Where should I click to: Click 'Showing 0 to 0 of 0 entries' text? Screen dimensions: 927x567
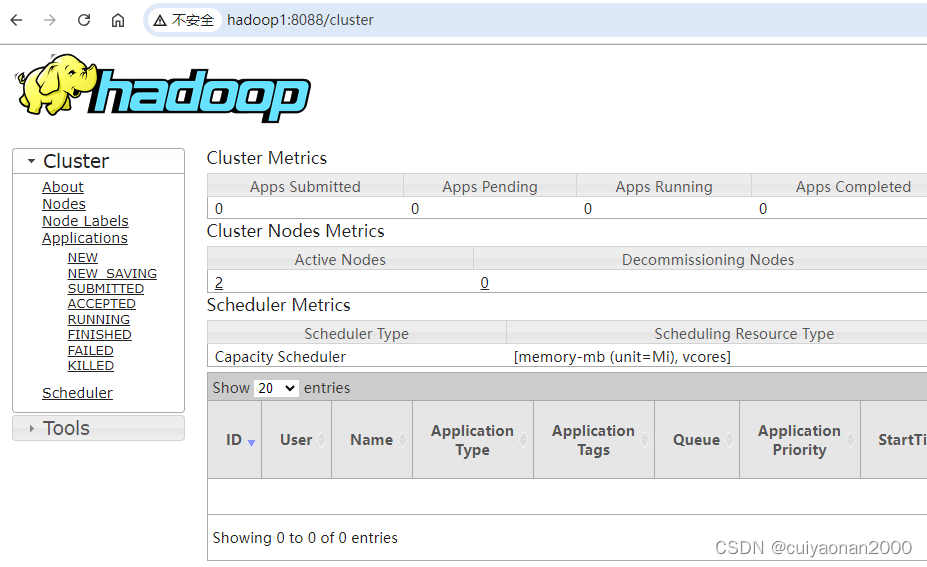coord(305,538)
